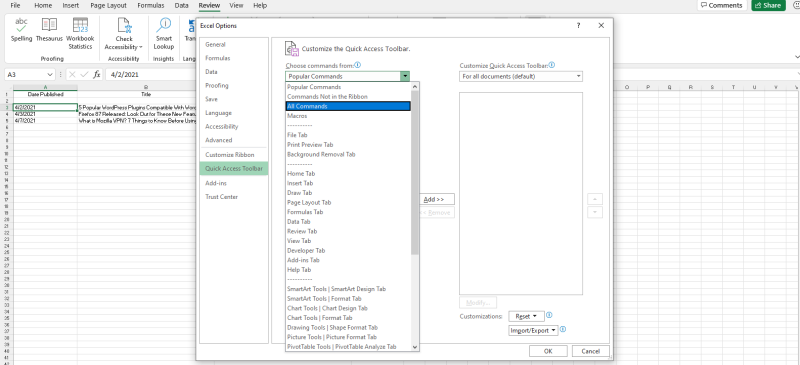Click the Modify... button

click(x=478, y=303)
